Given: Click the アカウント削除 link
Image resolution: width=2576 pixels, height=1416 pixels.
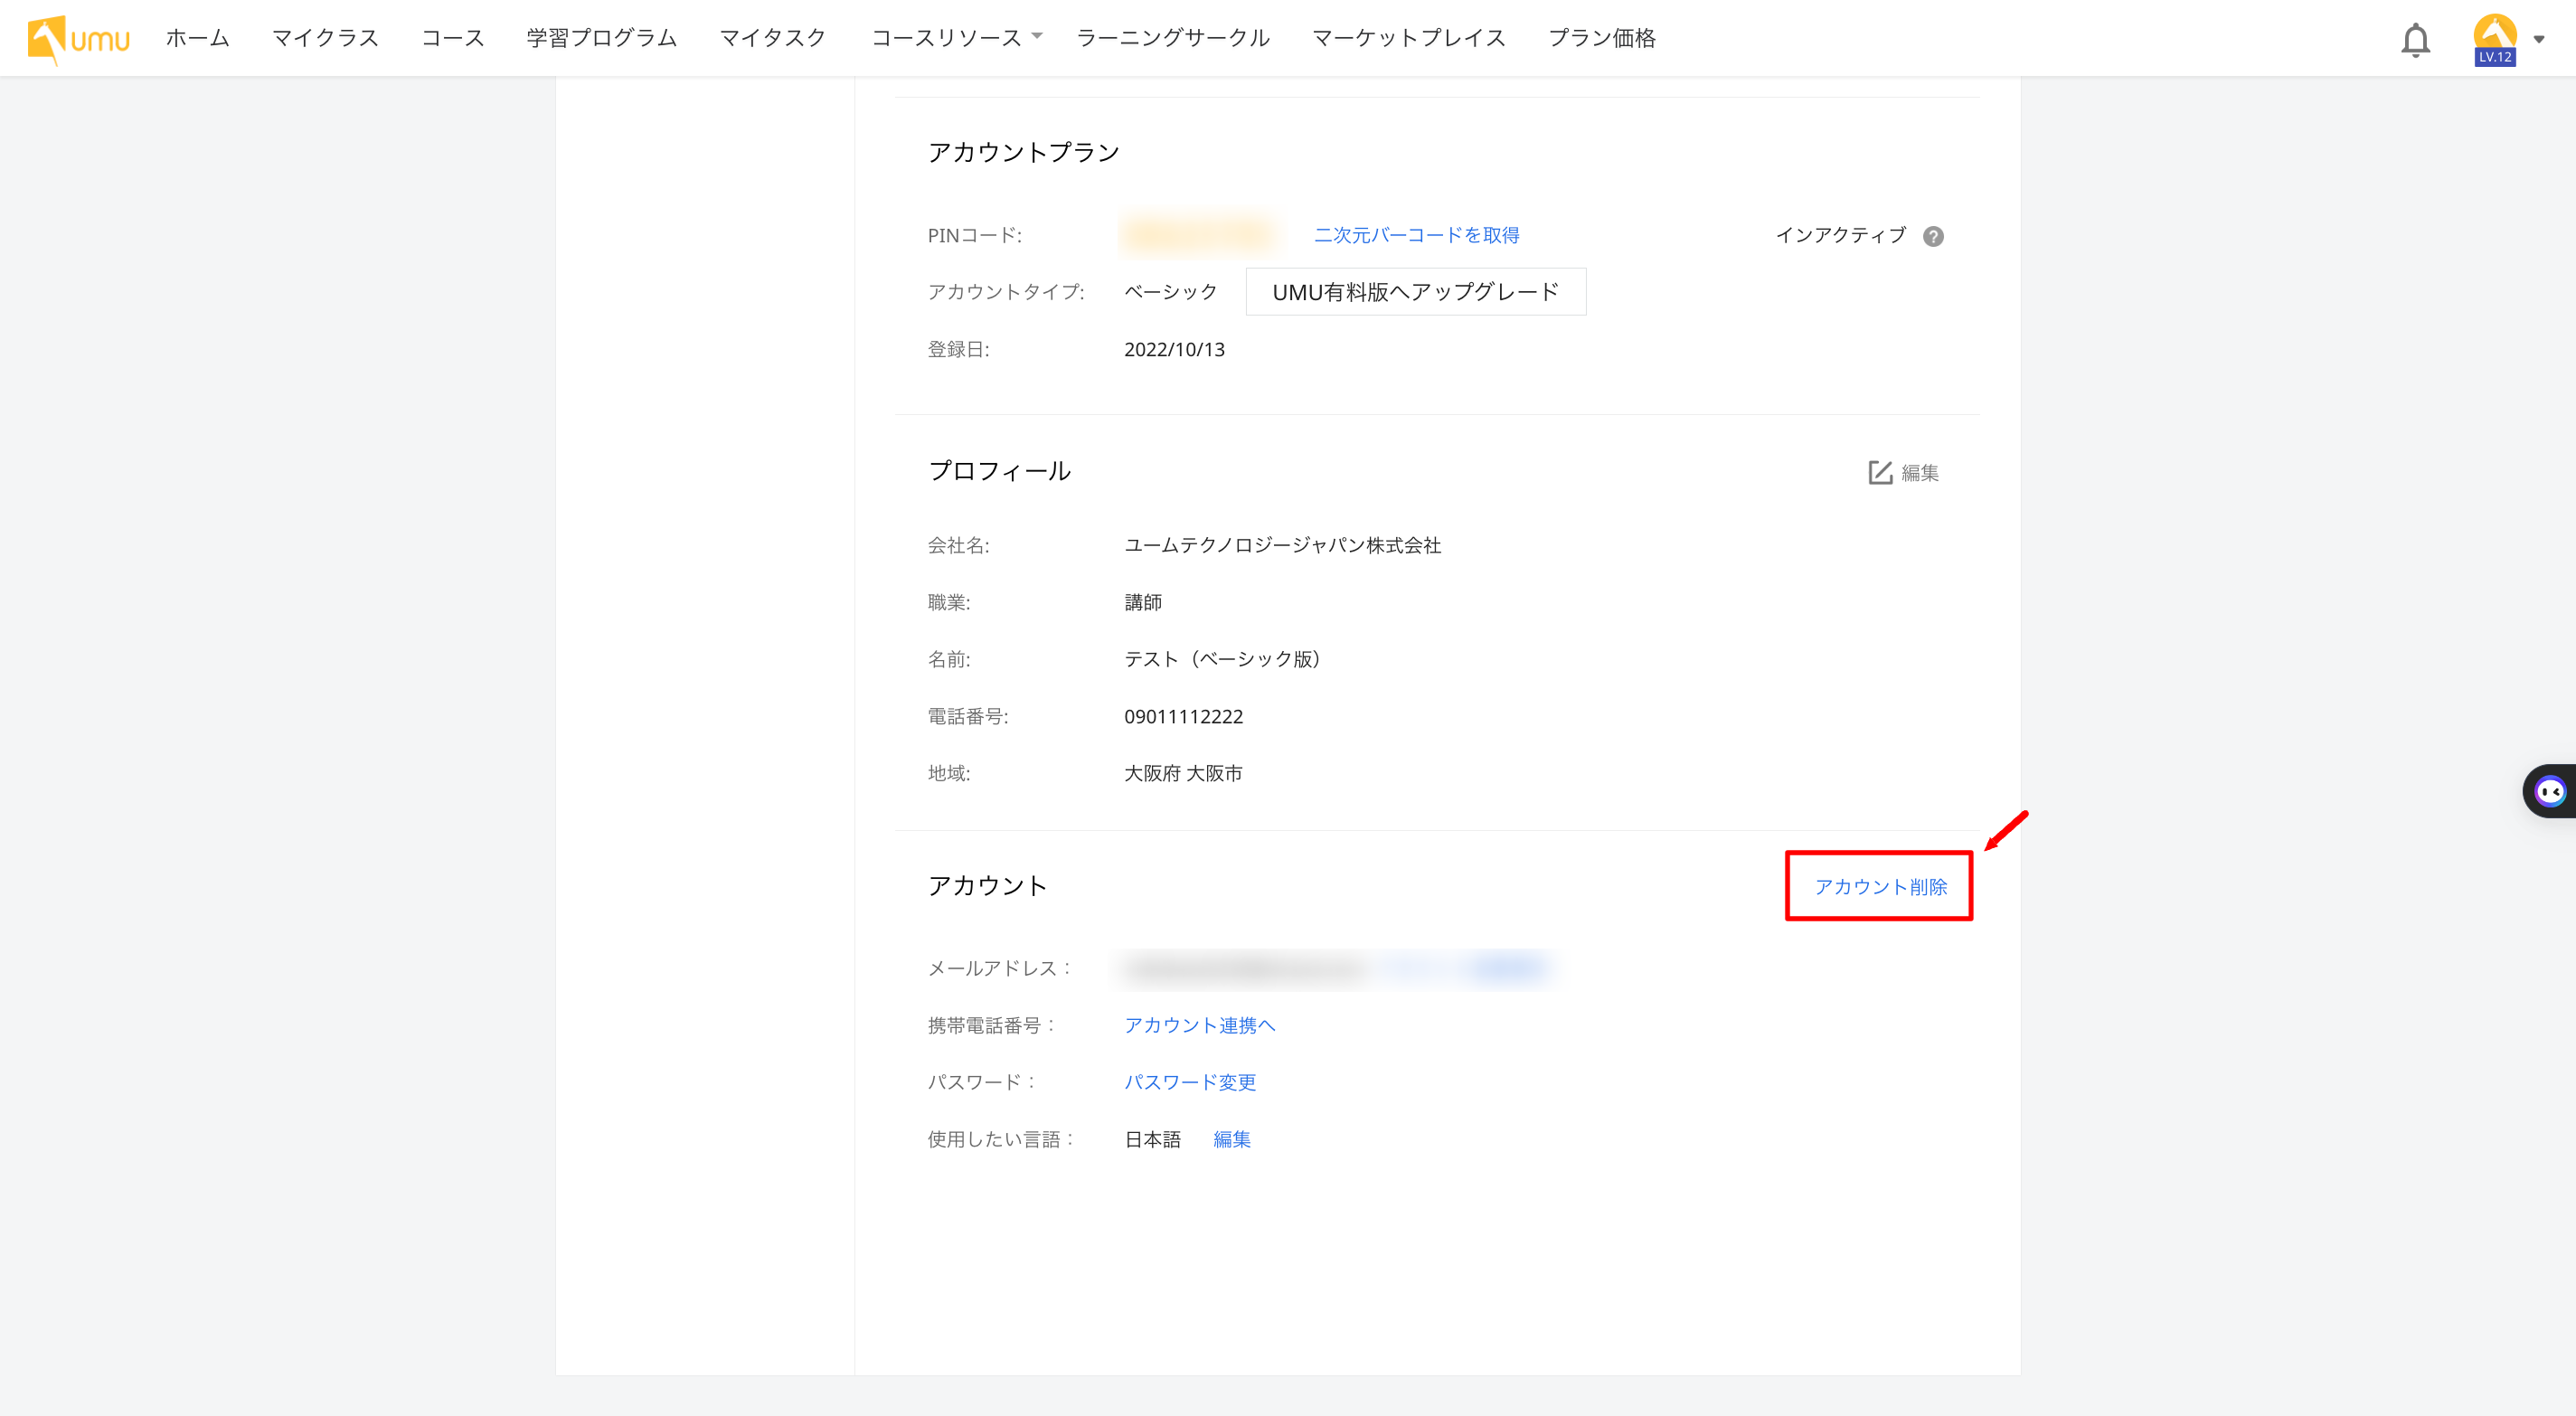Looking at the screenshot, I should [x=1880, y=887].
